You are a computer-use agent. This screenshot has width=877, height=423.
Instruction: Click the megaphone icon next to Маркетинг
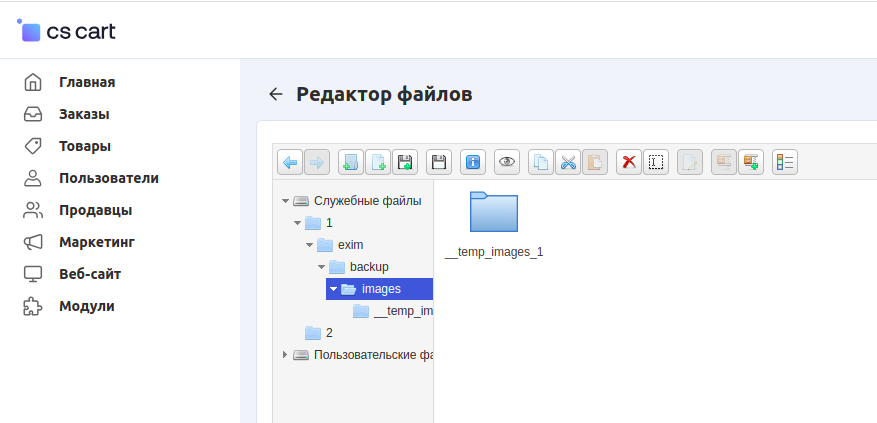[33, 242]
